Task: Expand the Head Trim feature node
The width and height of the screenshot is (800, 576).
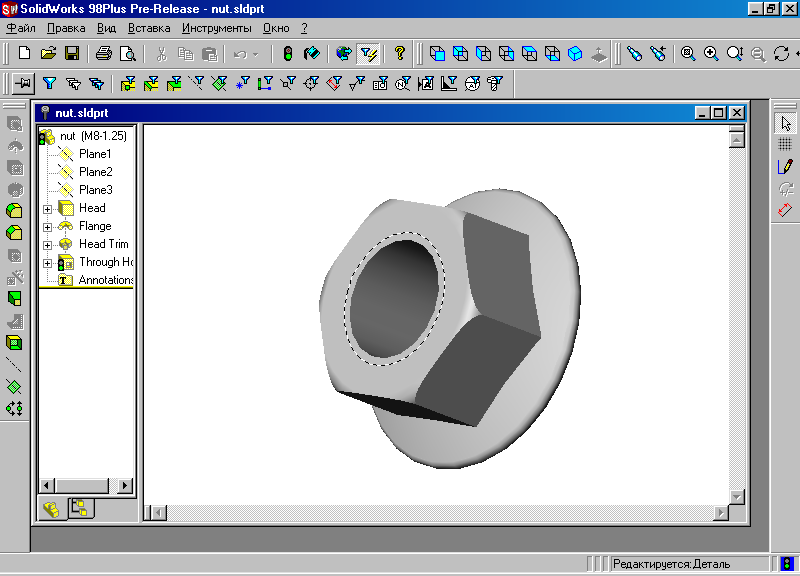Action: pos(47,245)
